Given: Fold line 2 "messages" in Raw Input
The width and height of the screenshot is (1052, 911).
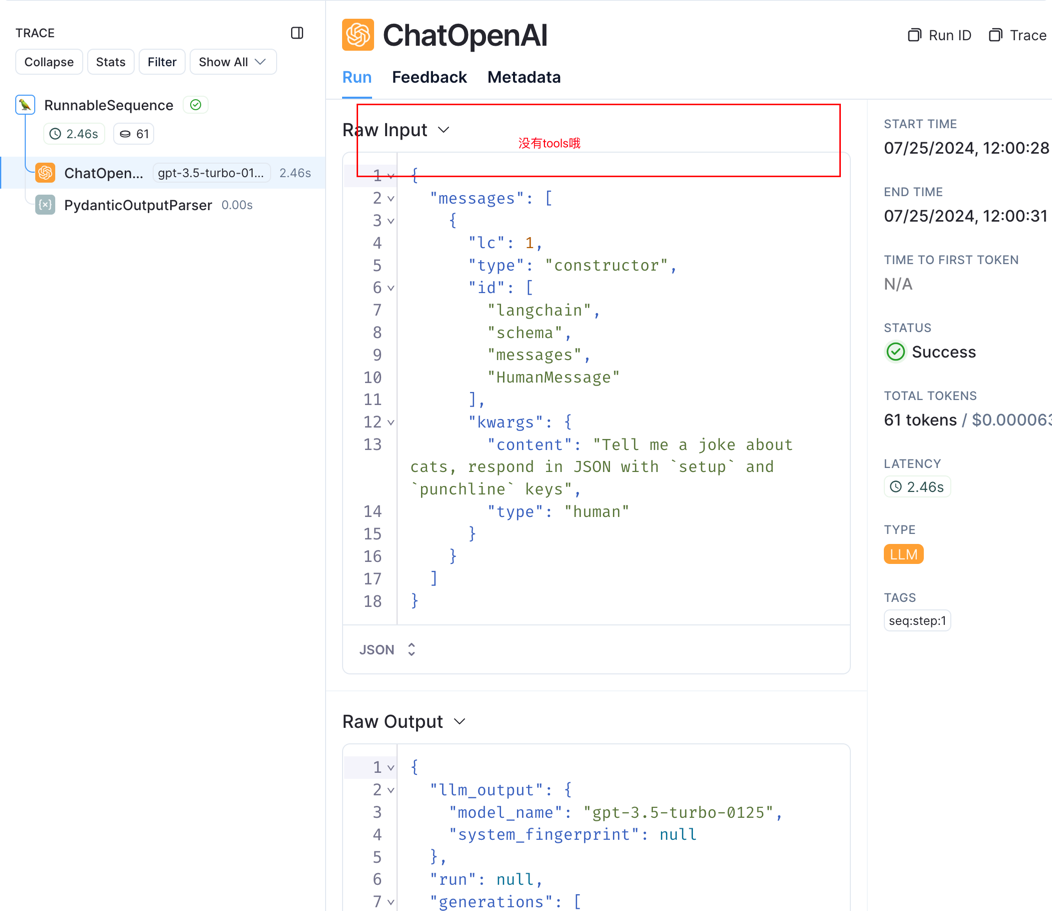Looking at the screenshot, I should (x=390, y=199).
